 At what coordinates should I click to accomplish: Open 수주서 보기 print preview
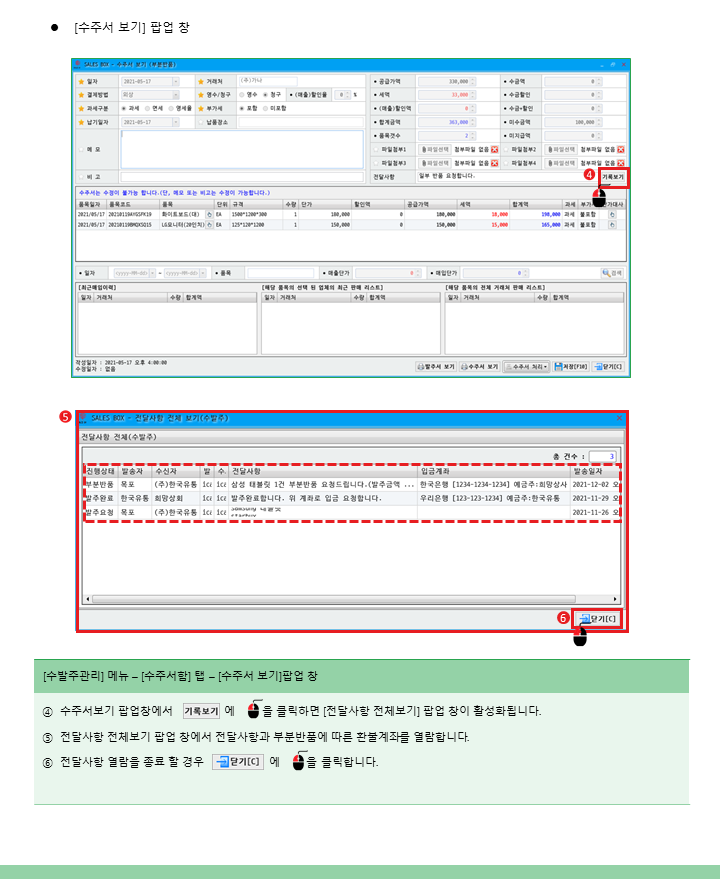pos(479,367)
